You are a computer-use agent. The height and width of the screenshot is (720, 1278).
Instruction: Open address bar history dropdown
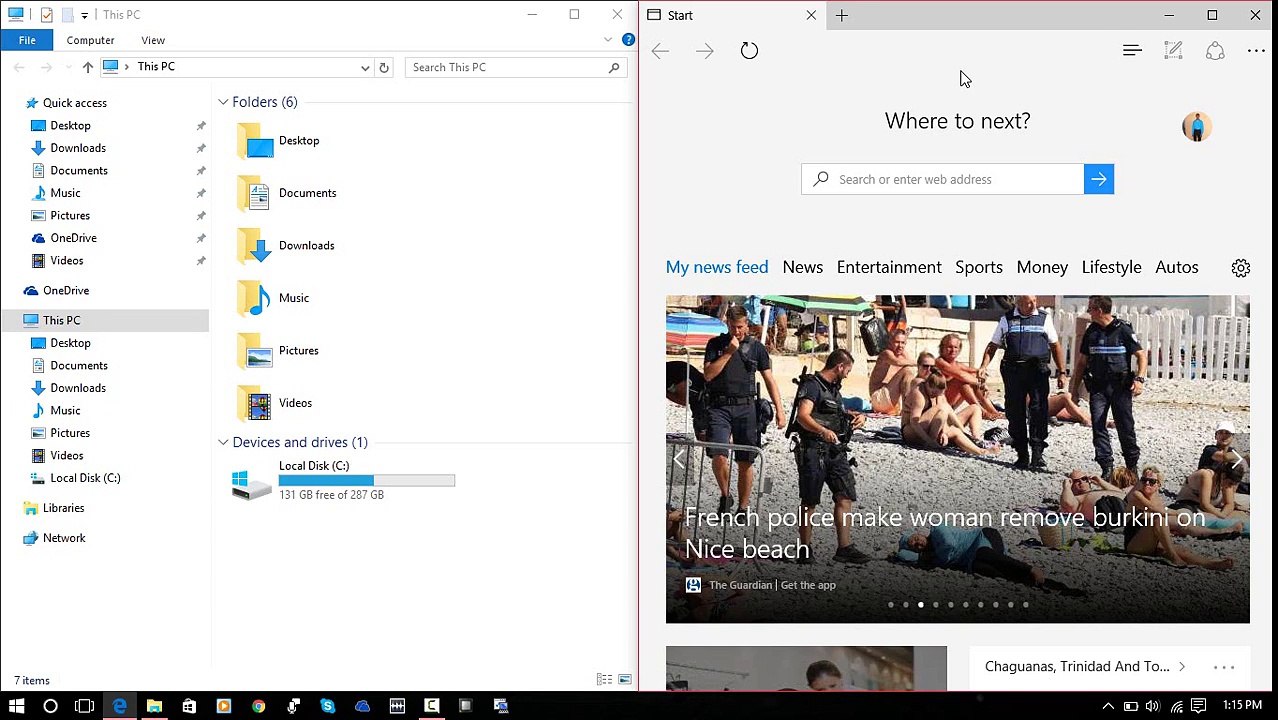point(365,67)
